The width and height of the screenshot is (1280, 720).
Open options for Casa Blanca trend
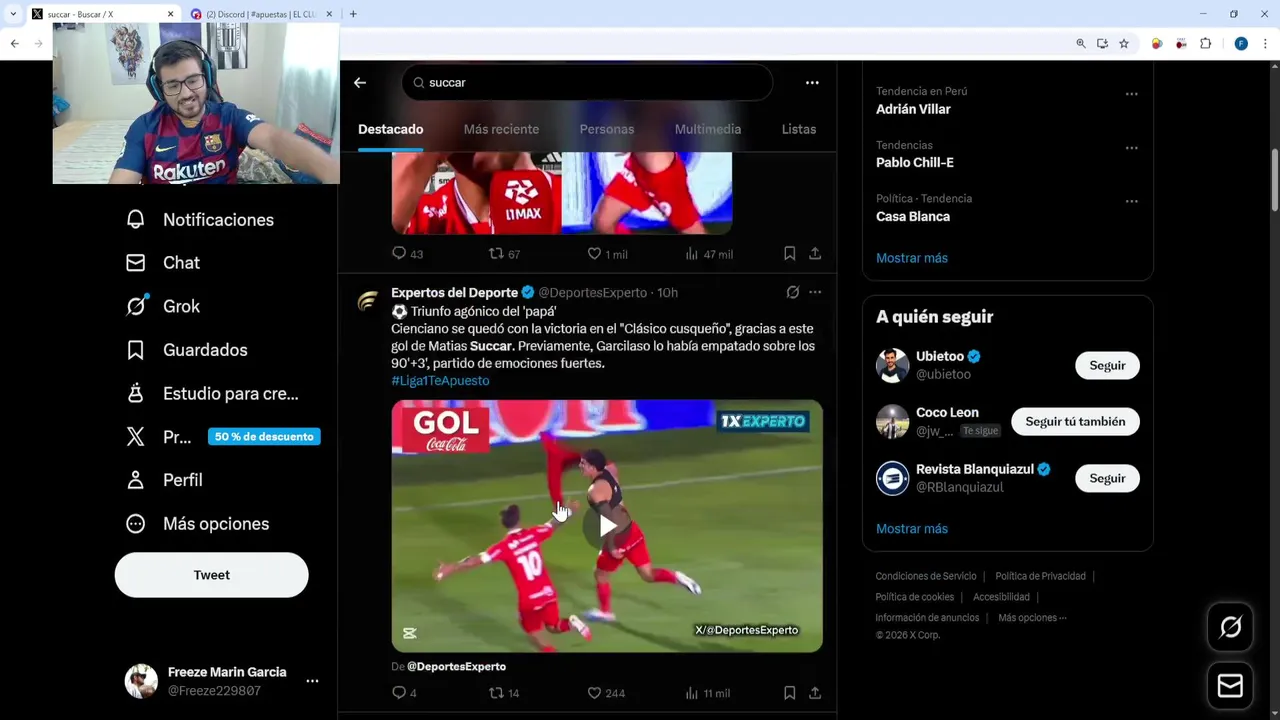tap(1131, 201)
